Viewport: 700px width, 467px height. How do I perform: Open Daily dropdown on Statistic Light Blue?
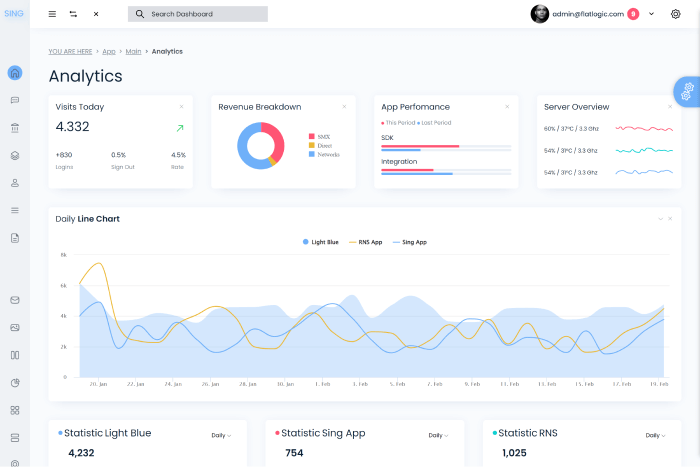(x=221, y=435)
